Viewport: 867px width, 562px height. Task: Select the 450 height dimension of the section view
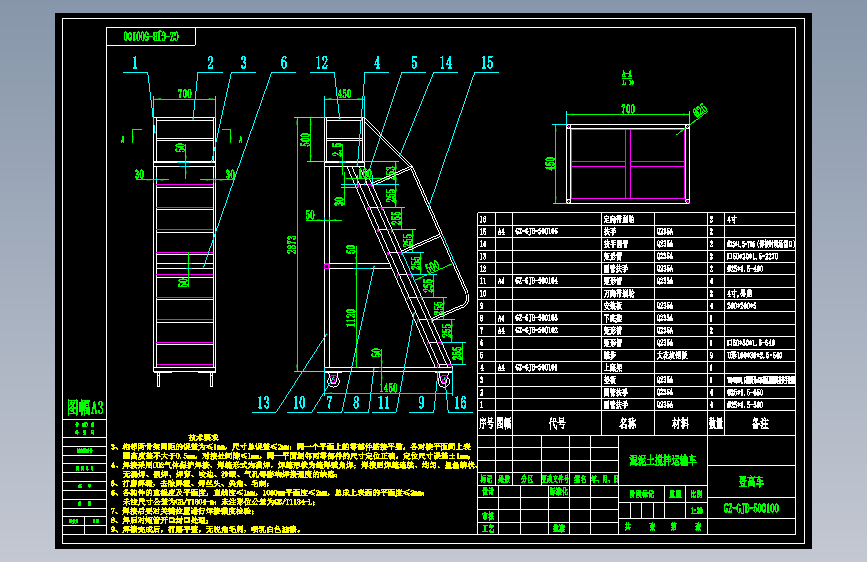(550, 164)
